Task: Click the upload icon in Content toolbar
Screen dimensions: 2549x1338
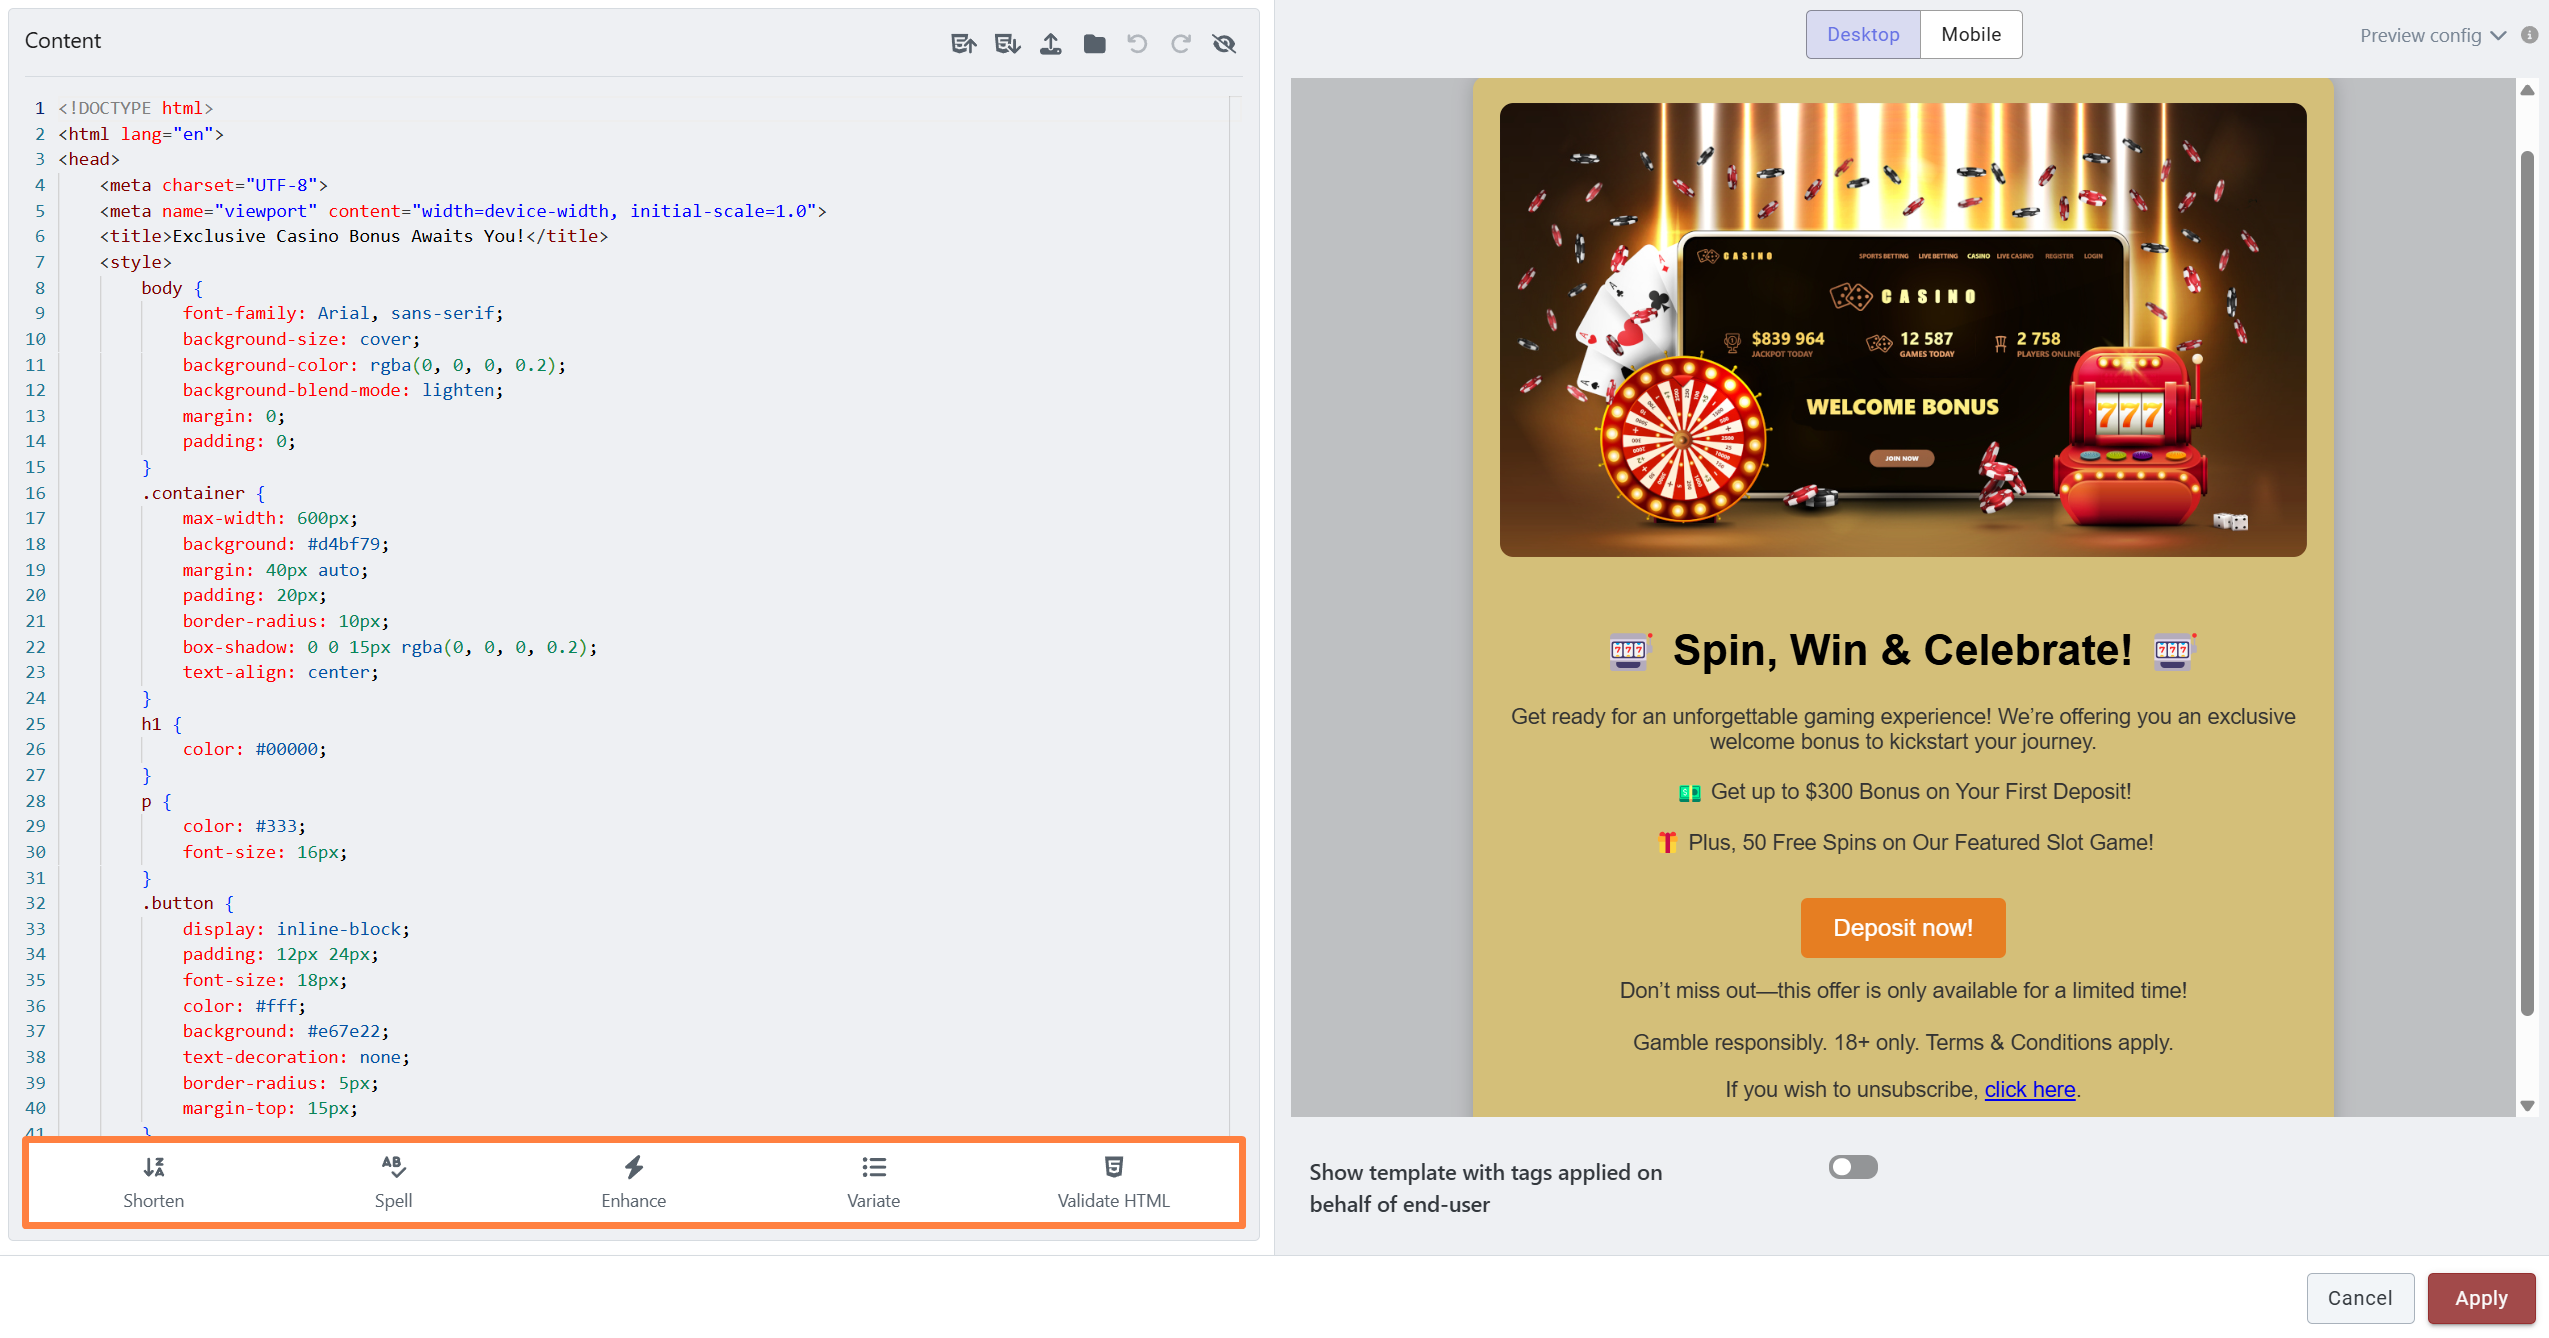Action: coord(1051,43)
